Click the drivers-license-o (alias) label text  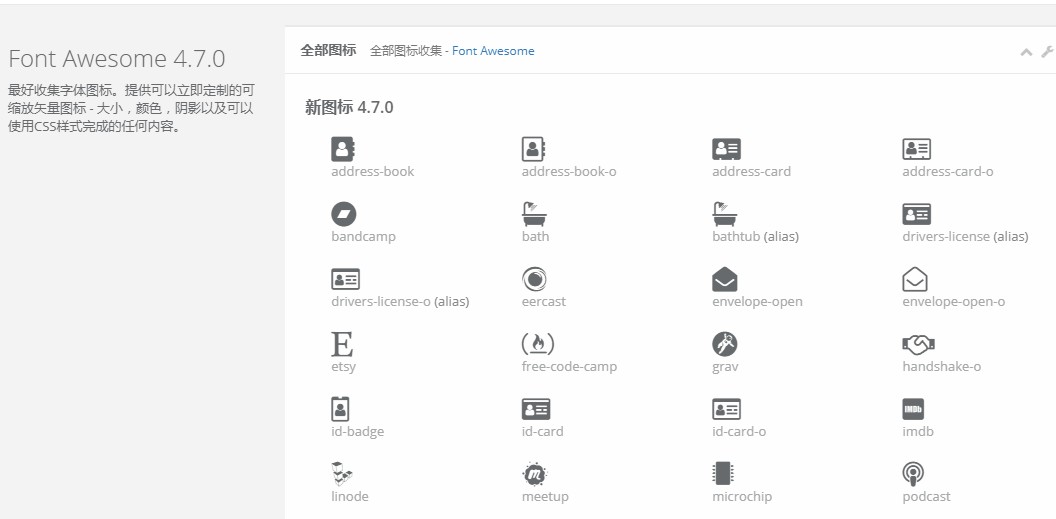tap(400, 302)
